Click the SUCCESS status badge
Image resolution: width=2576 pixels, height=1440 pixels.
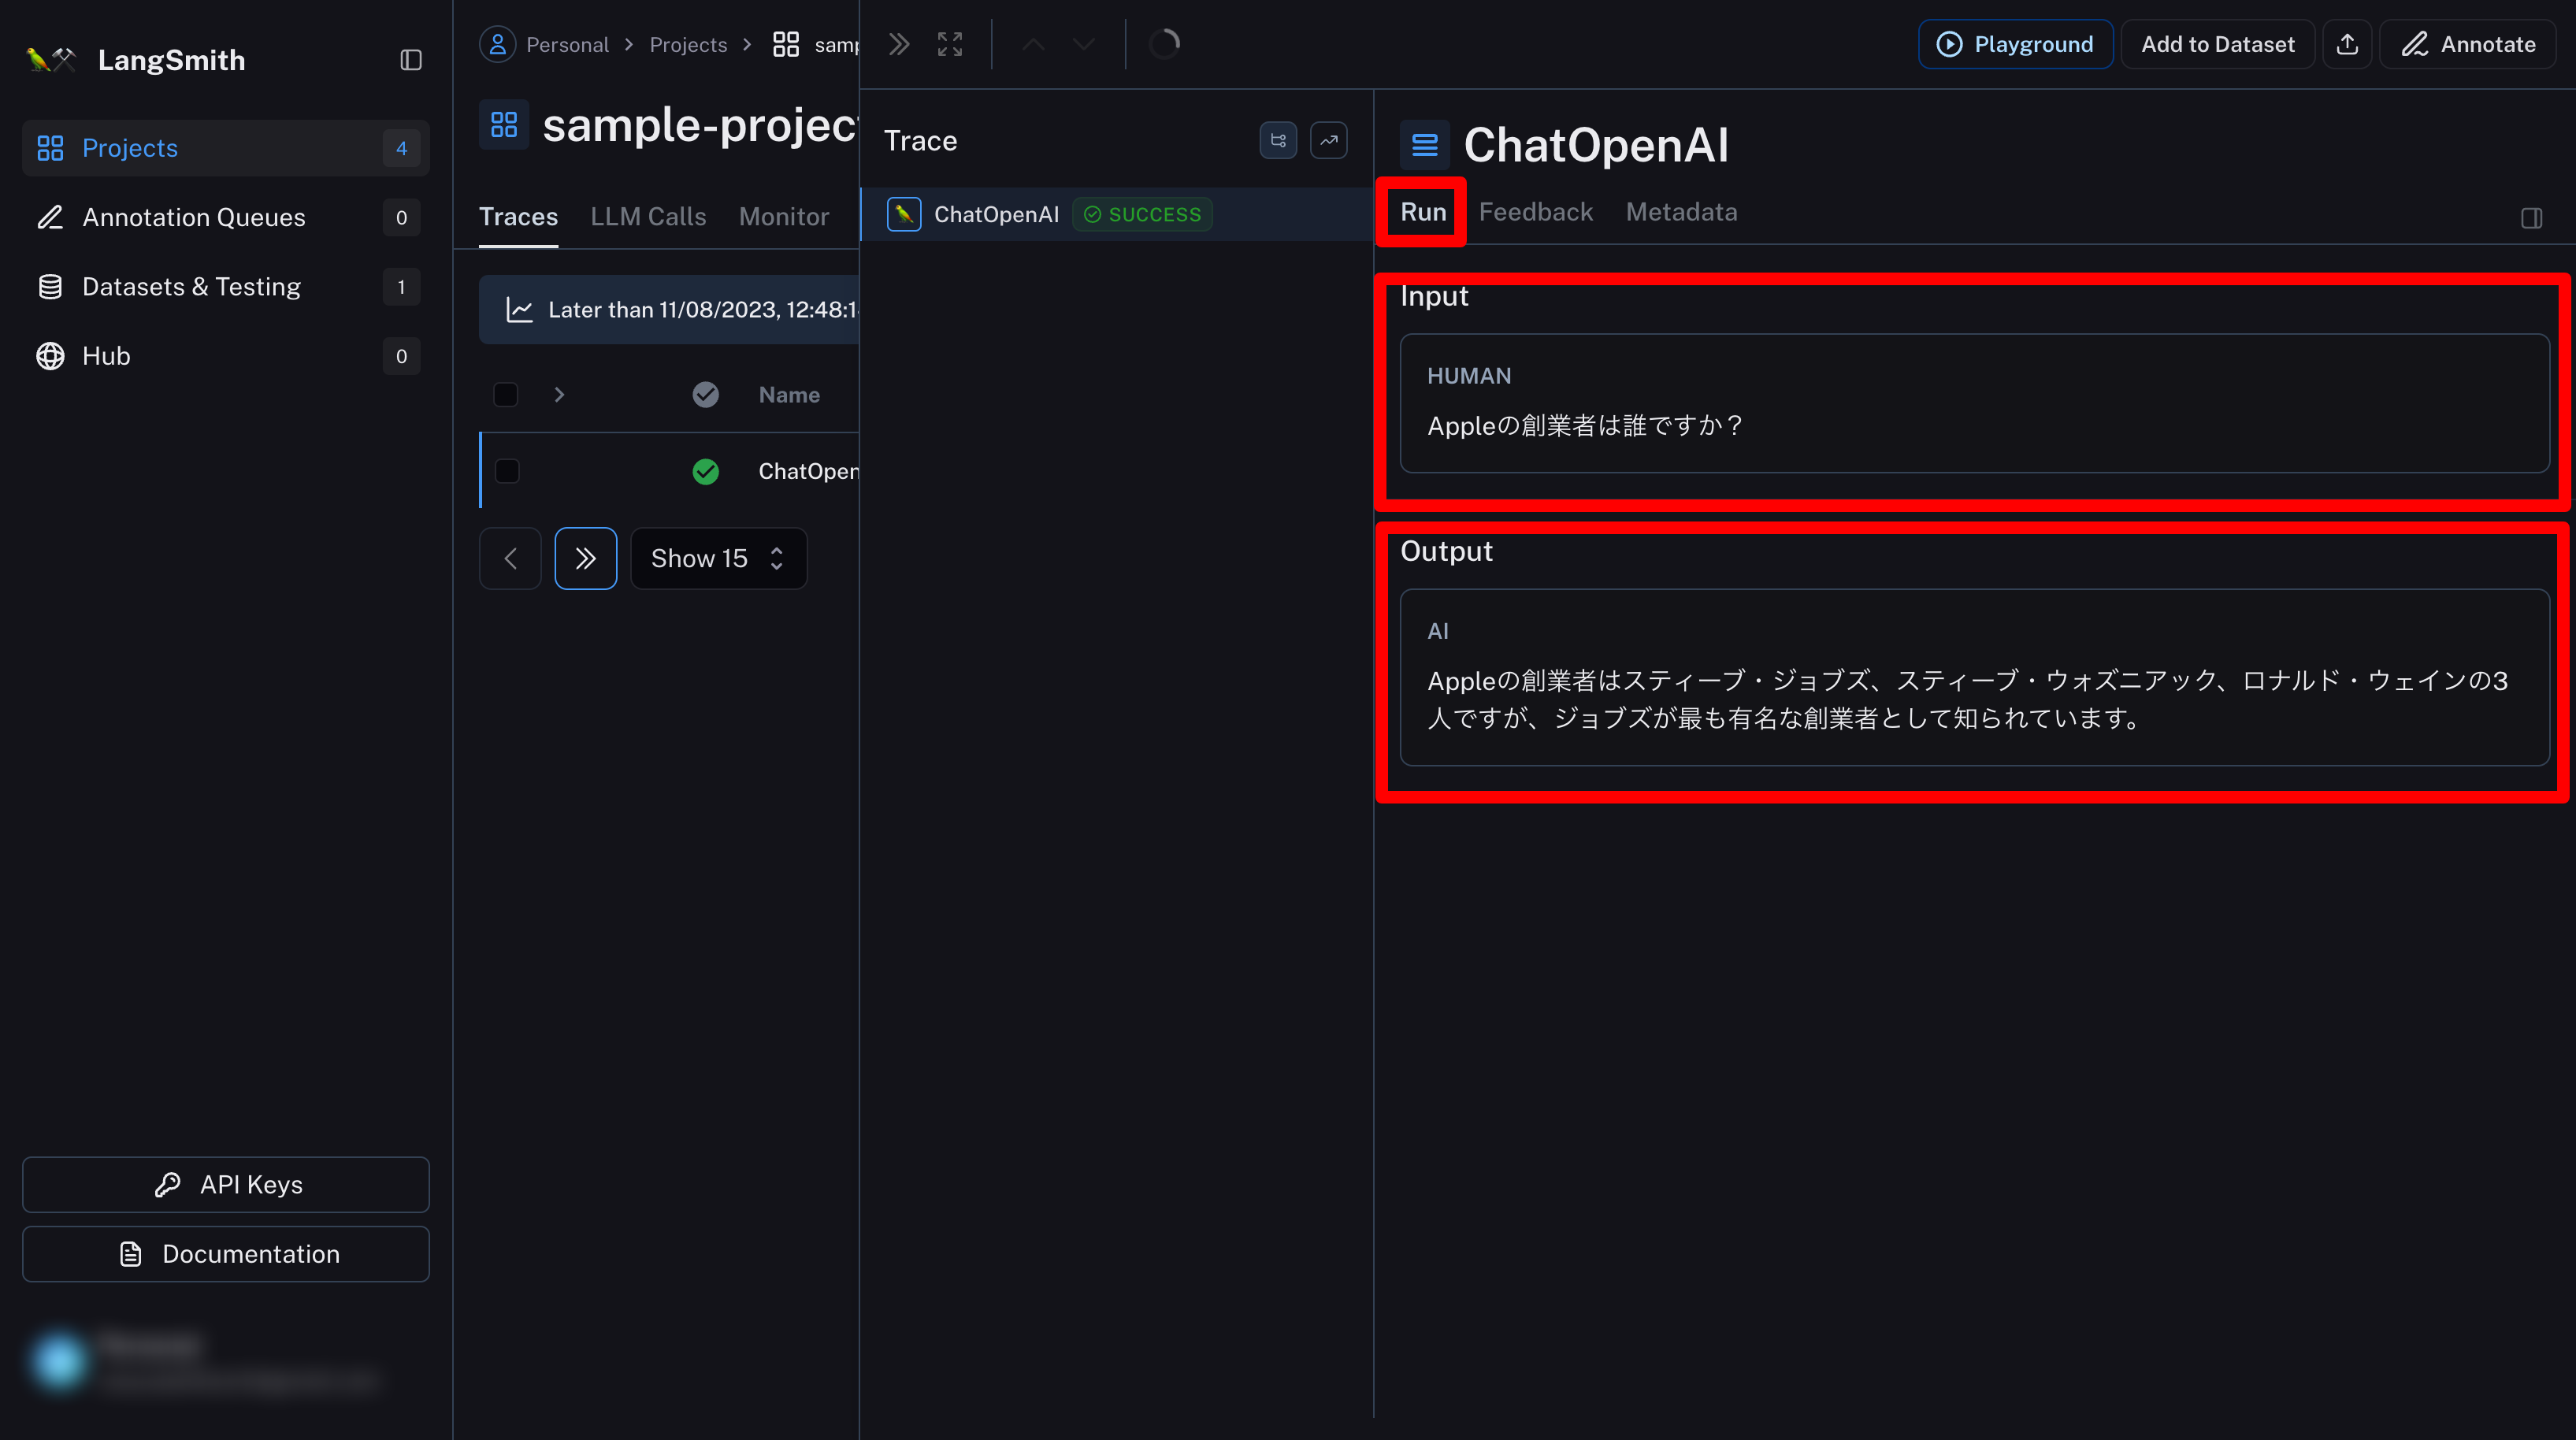[1143, 214]
